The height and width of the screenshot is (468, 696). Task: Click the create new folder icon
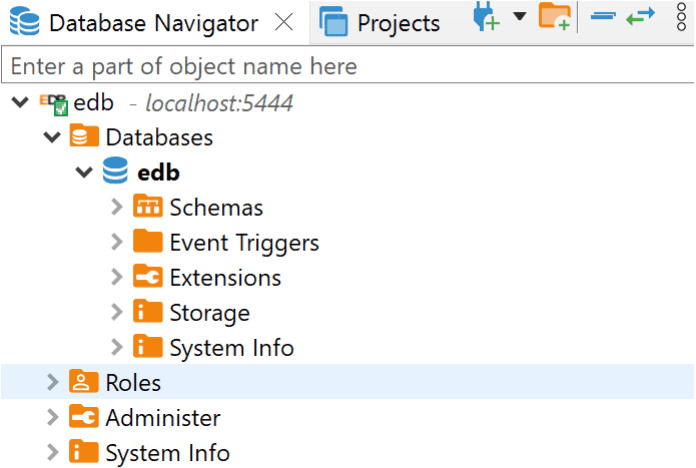click(554, 17)
